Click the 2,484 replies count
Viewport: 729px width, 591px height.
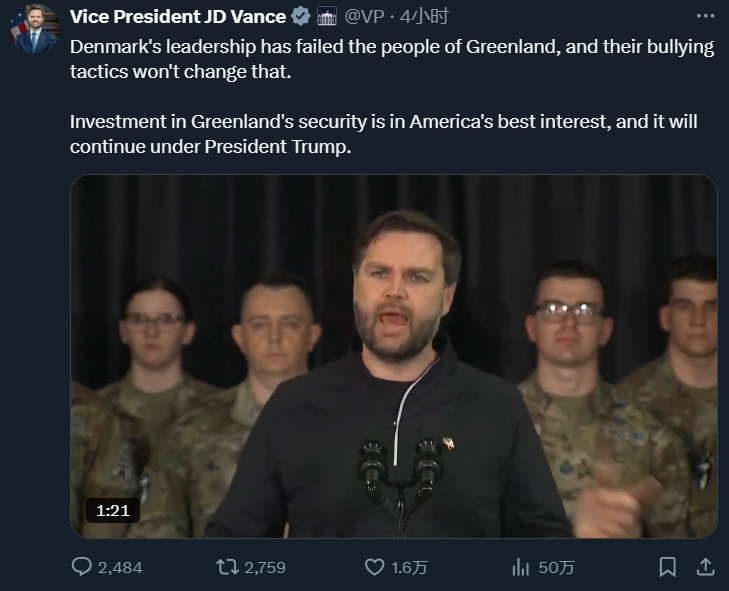point(121,567)
